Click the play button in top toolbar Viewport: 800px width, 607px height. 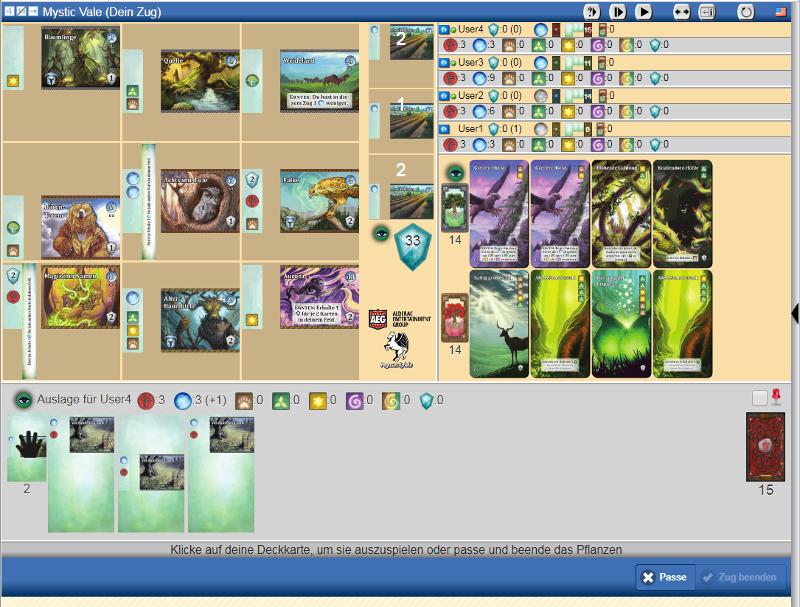[644, 12]
